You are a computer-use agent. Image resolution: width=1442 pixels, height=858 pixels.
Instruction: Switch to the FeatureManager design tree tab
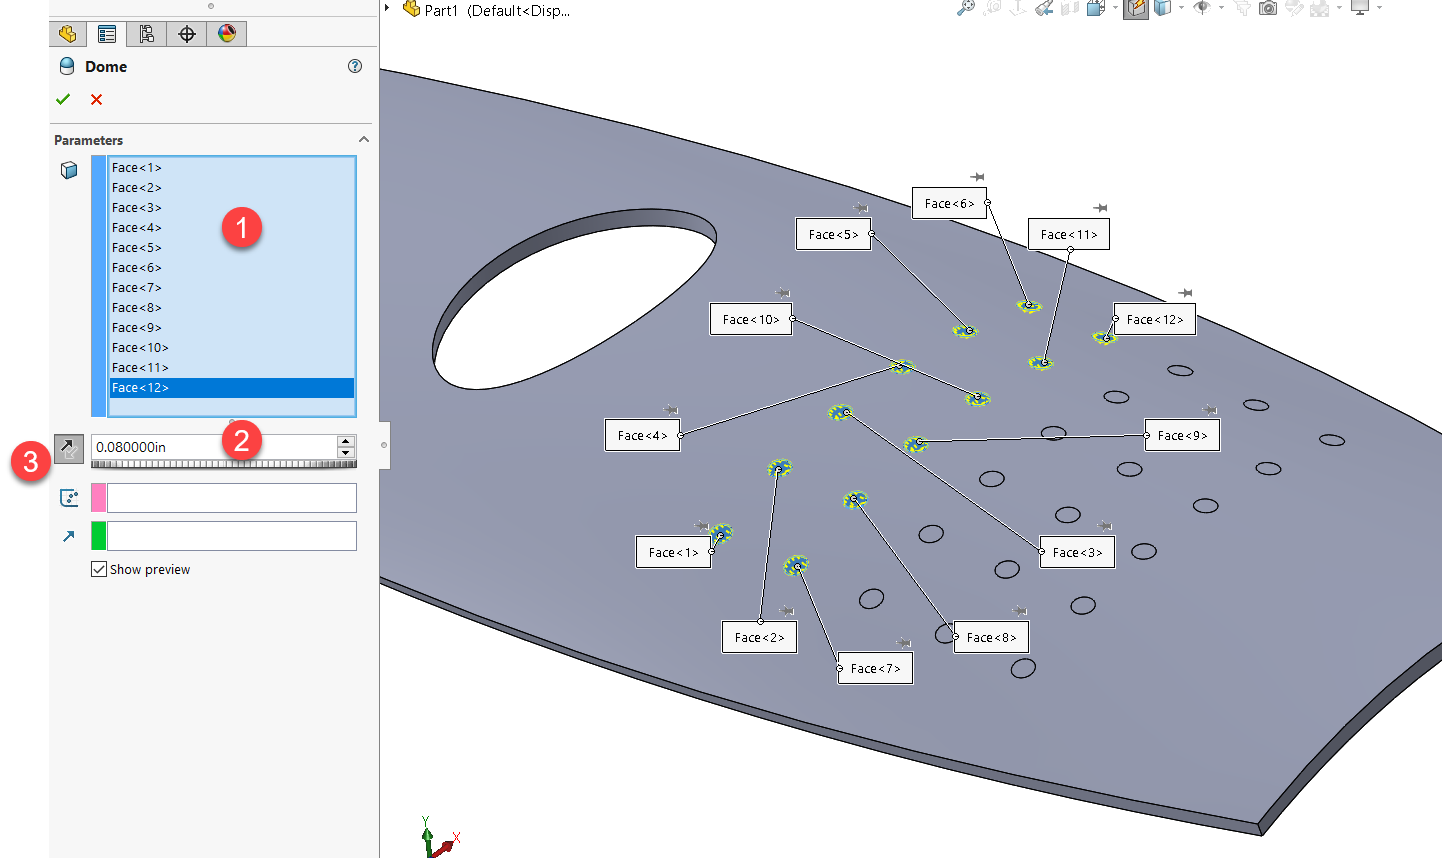pyautogui.click(x=68, y=33)
